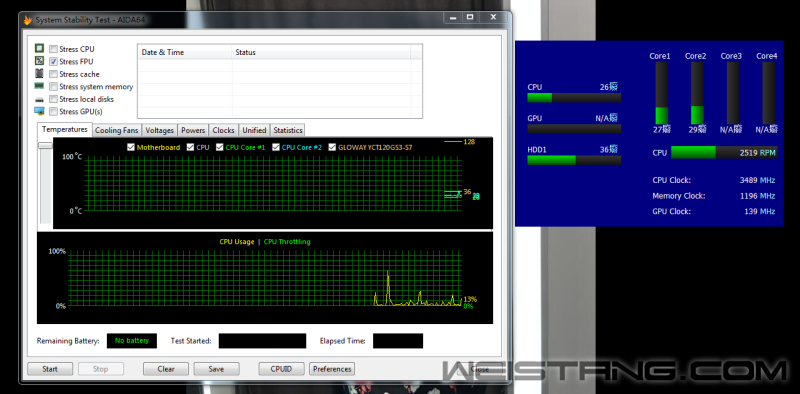Click the Clear button
Image resolution: width=800 pixels, height=394 pixels.
pos(166,369)
